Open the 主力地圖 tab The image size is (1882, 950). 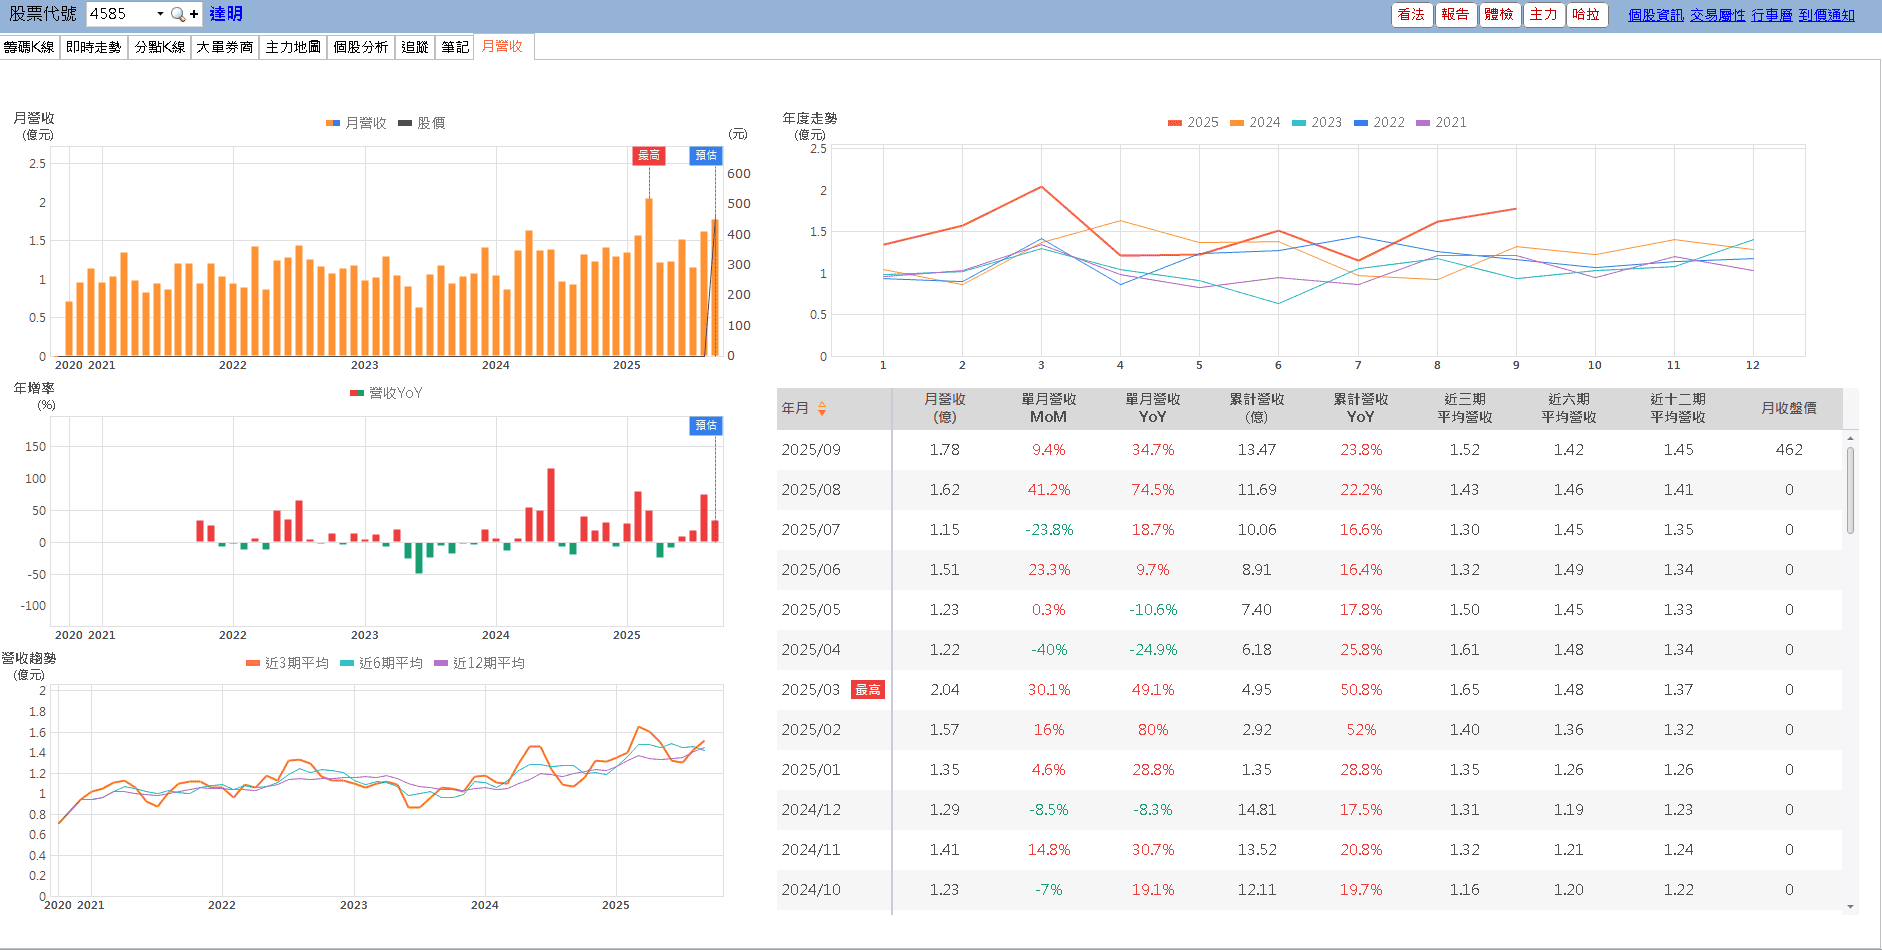click(293, 47)
